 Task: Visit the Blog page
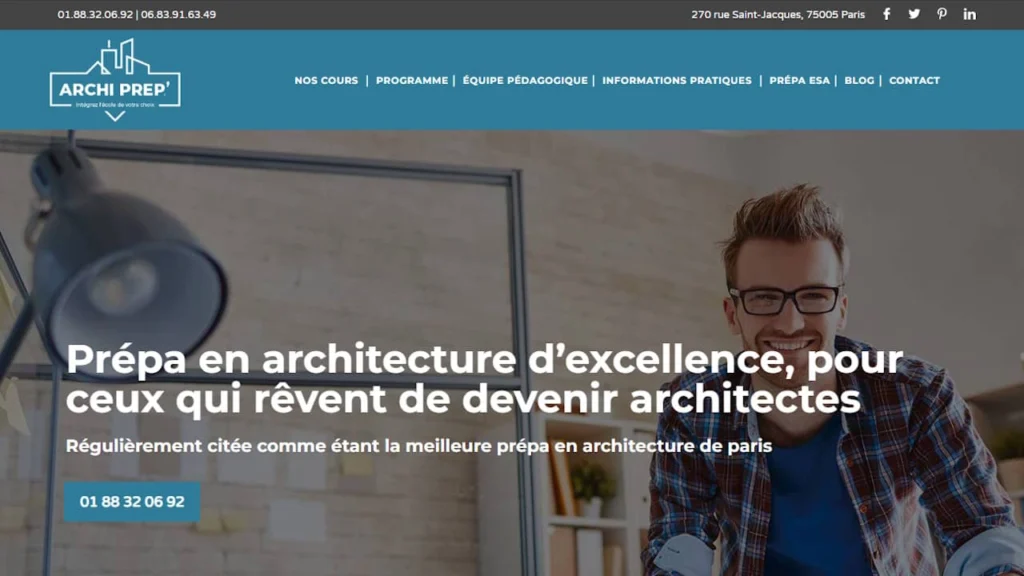click(859, 80)
